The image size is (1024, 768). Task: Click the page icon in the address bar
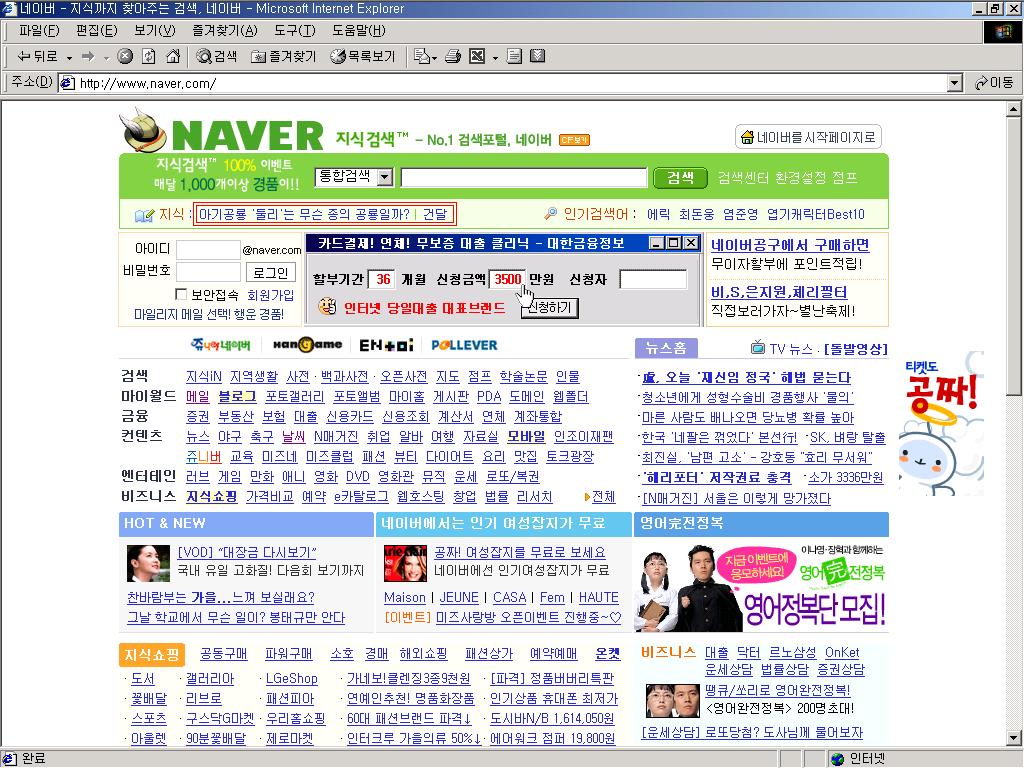(67, 83)
